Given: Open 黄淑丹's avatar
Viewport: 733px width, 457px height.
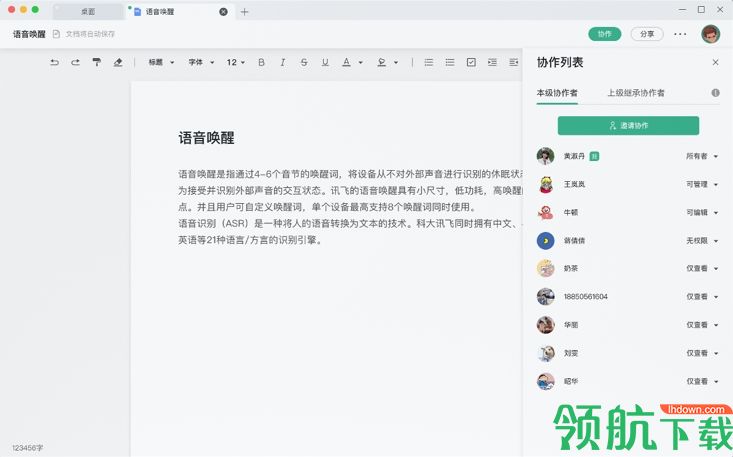Looking at the screenshot, I should [545, 156].
